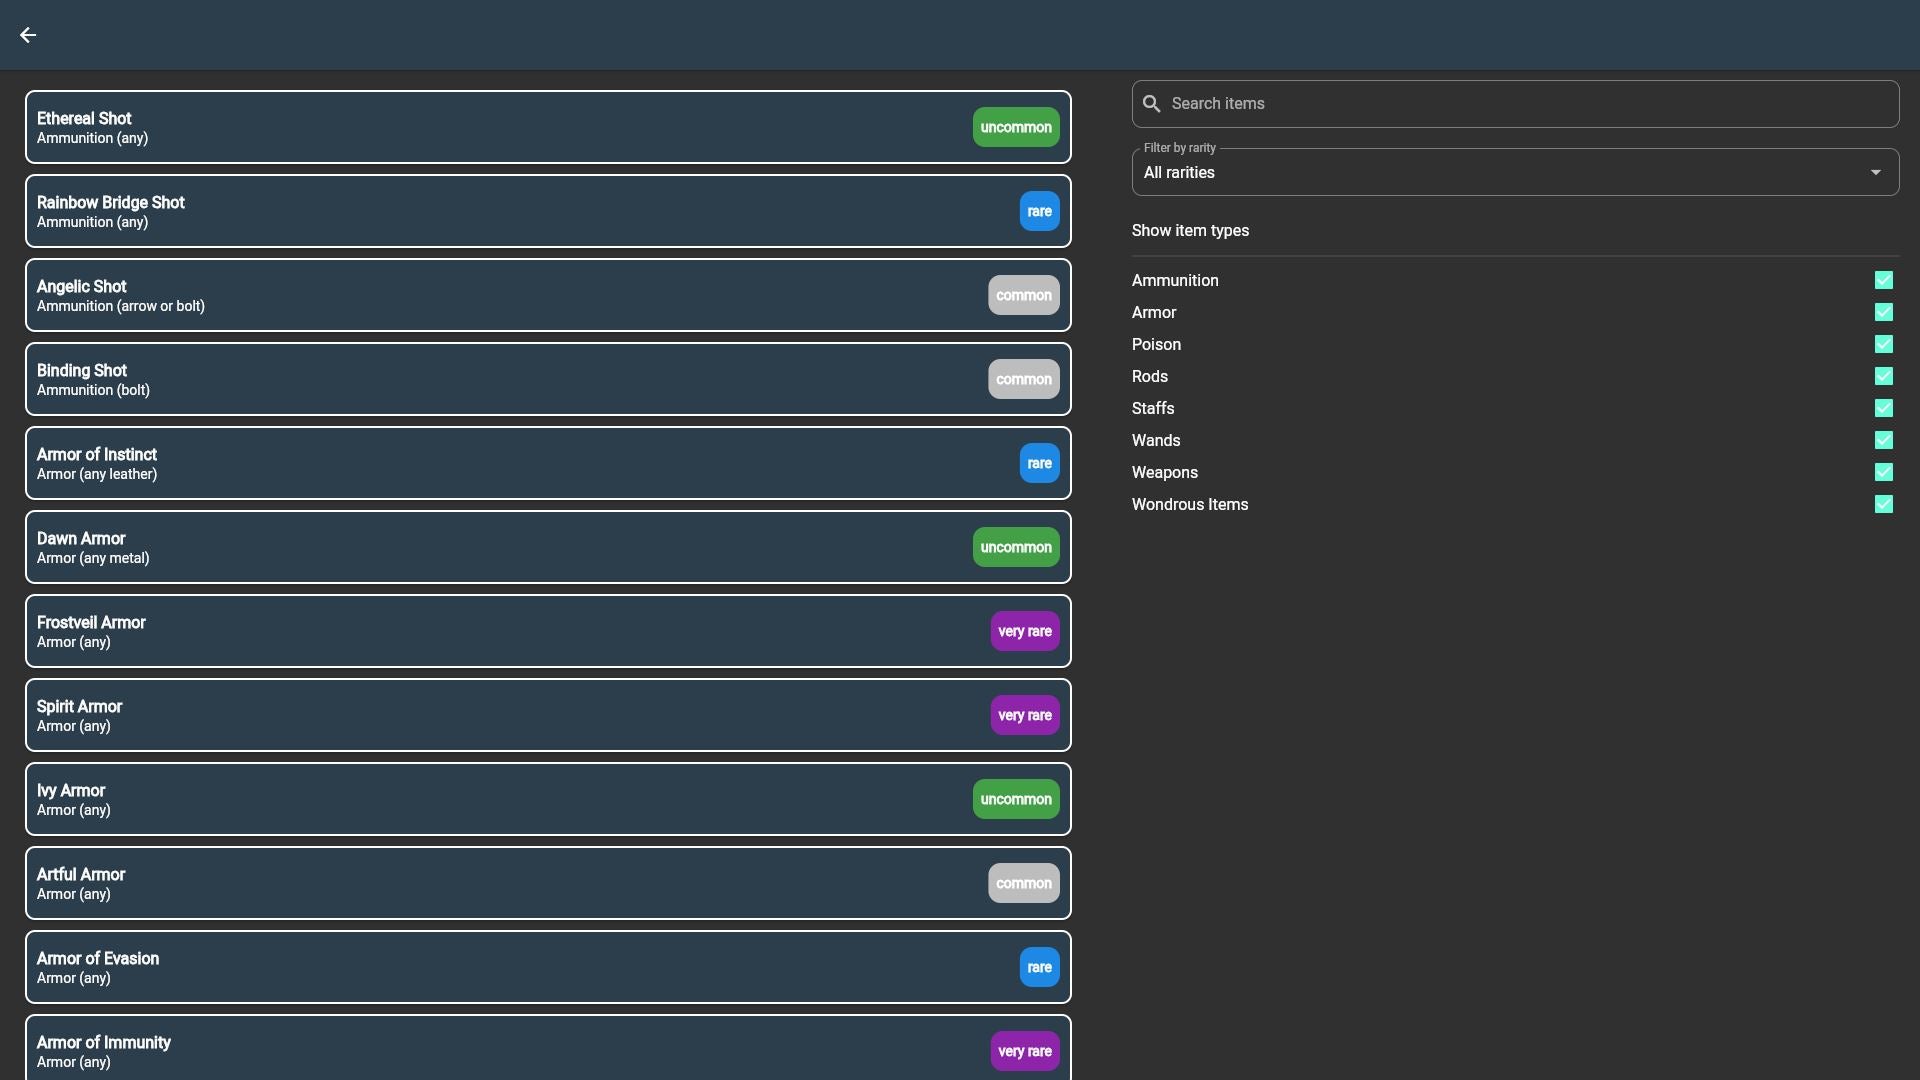Viewport: 1920px width, 1080px height.
Task: Click the back arrow icon
Action: click(28, 35)
